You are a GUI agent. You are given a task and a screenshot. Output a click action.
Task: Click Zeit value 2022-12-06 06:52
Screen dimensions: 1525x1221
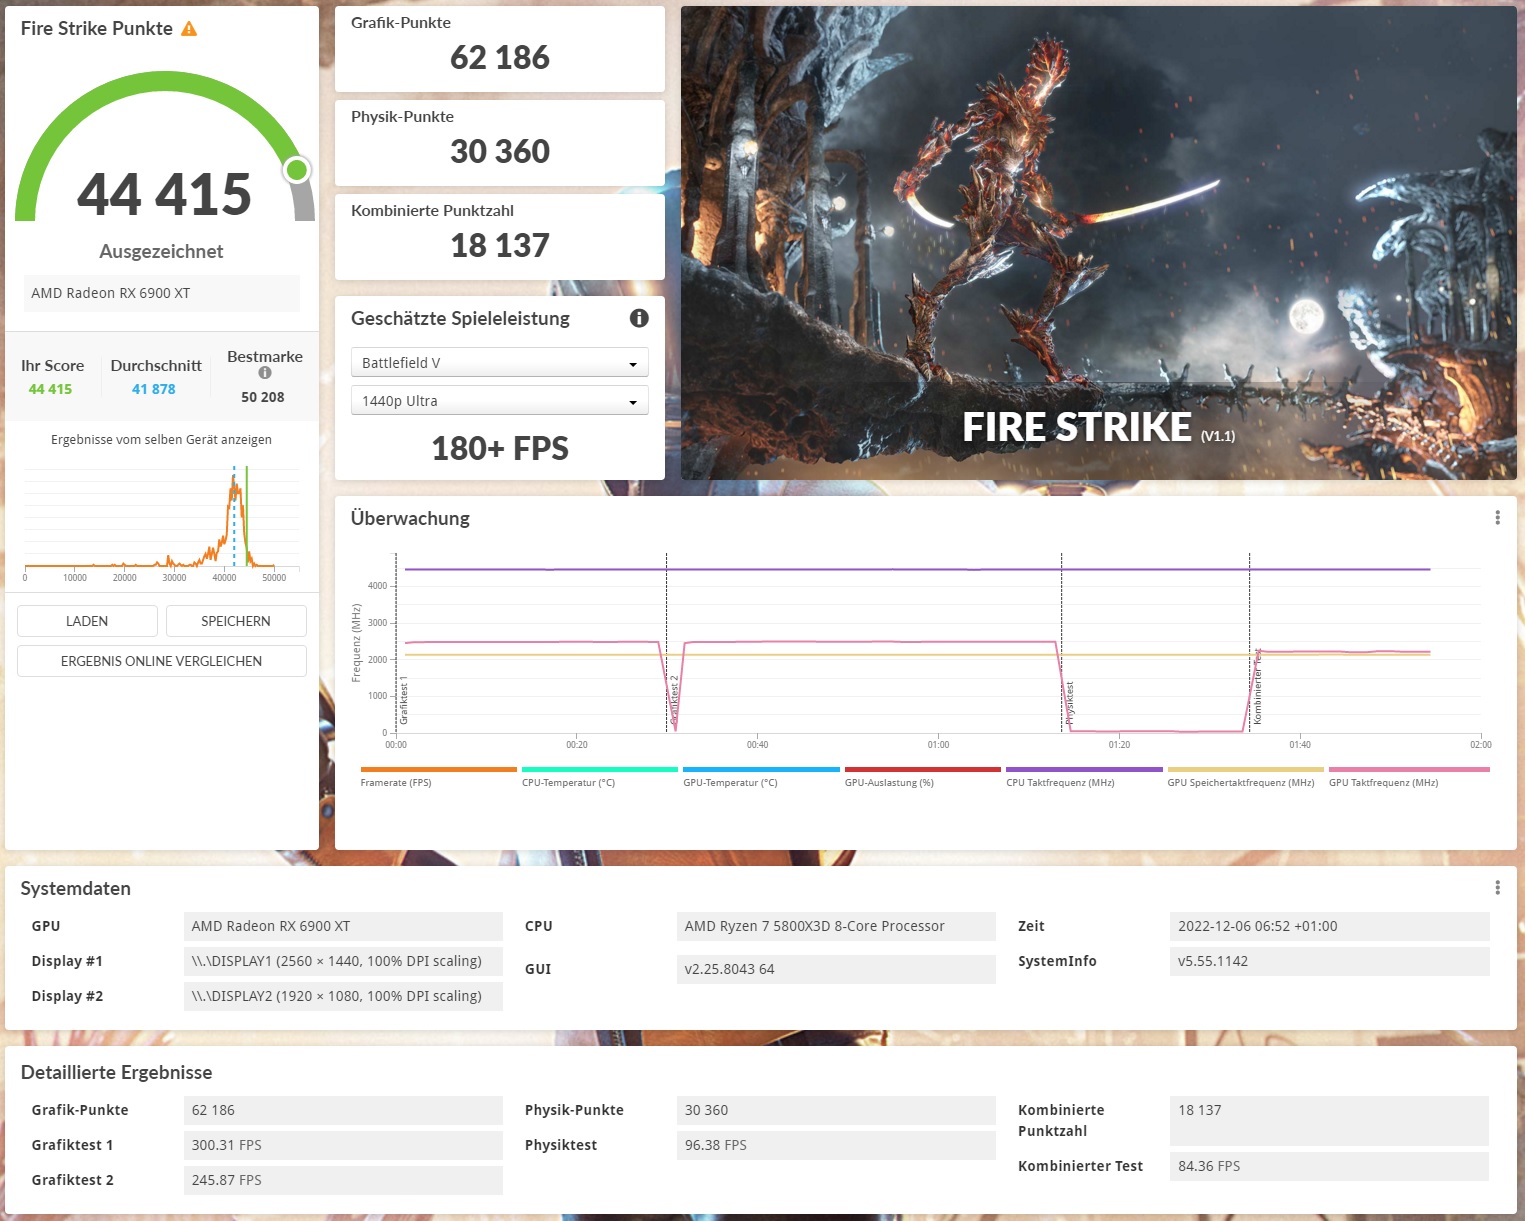click(1329, 926)
